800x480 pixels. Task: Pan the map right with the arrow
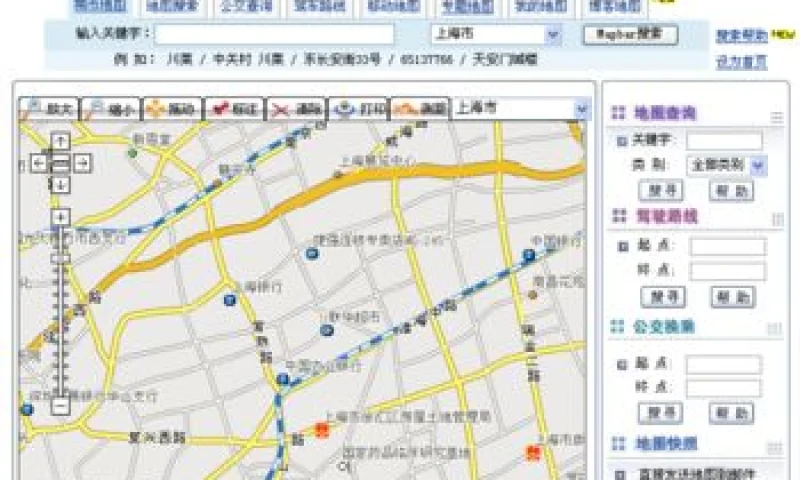83,163
